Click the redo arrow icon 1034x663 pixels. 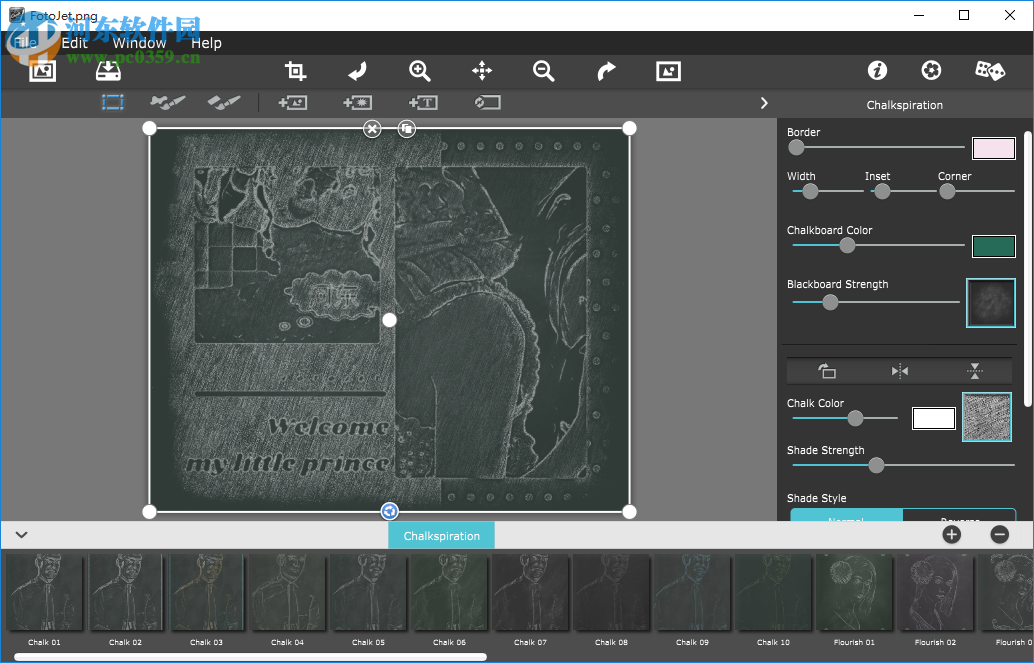coord(606,71)
